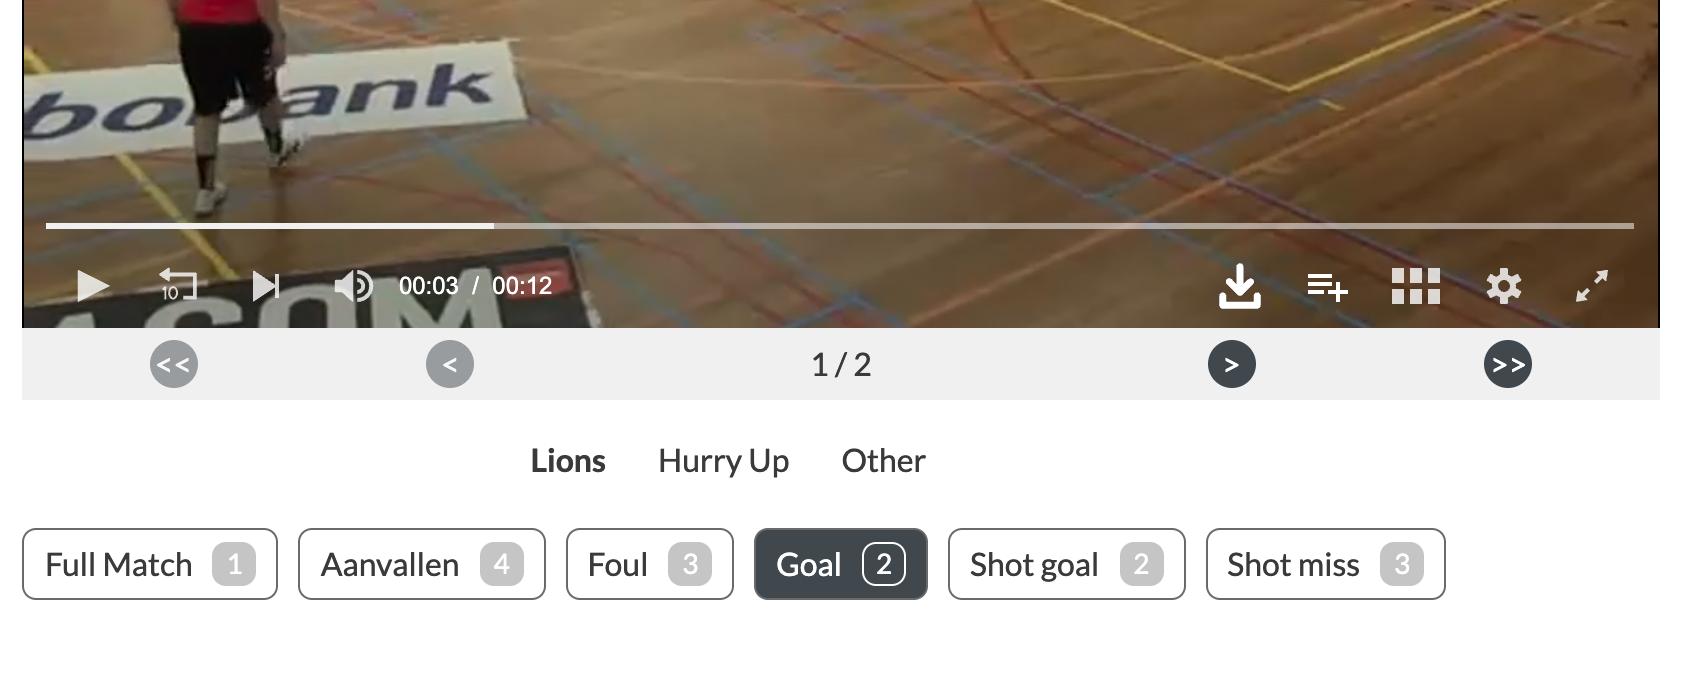Open video settings gear
Image resolution: width=1686 pixels, height=676 pixels.
point(1503,286)
